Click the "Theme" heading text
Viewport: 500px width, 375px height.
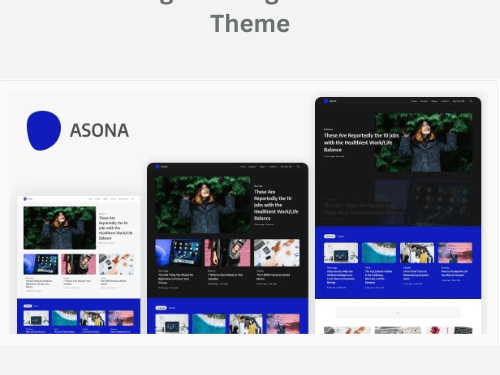point(250,24)
